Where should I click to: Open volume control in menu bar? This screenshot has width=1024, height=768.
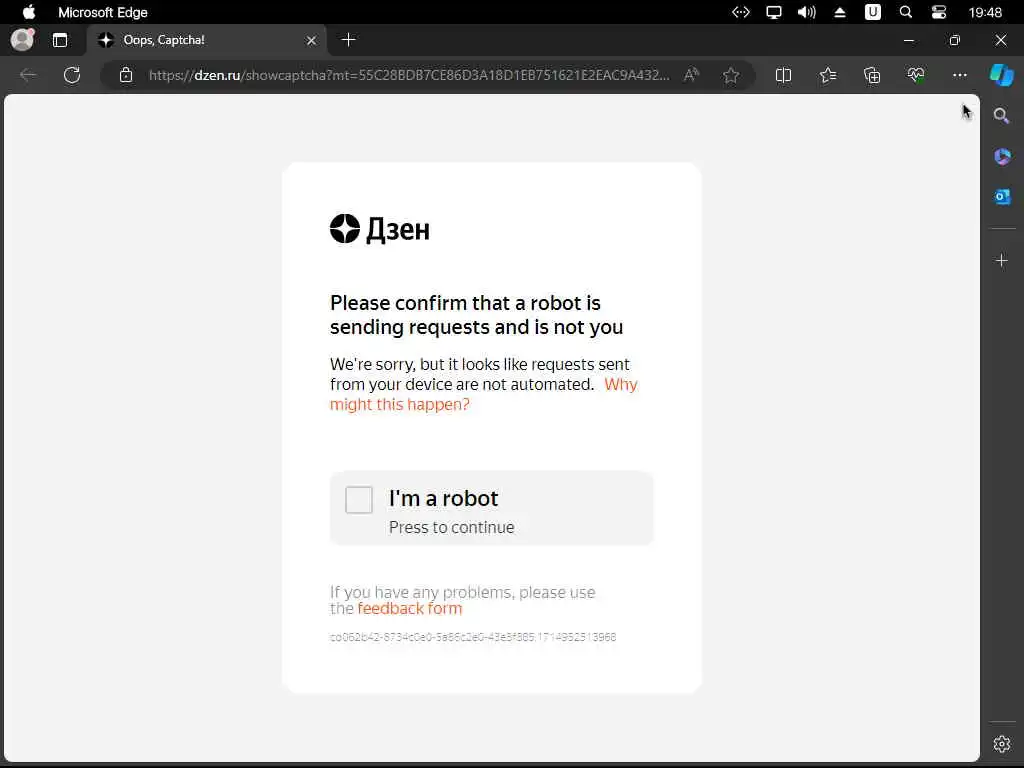[x=807, y=12]
